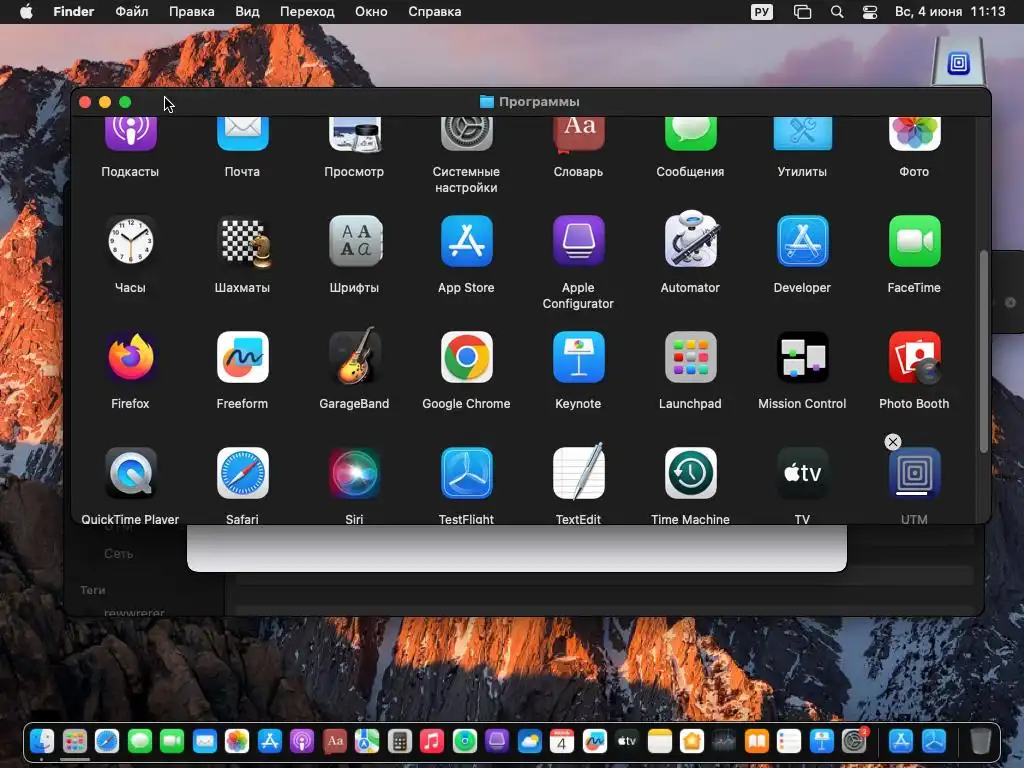Open the Правка menu
This screenshot has height=768, width=1024.
click(191, 12)
